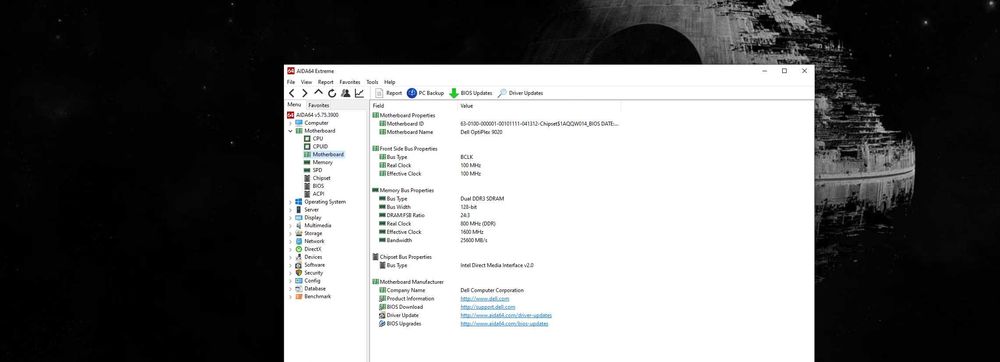Image resolution: width=1000 pixels, height=362 pixels.
Task: Open user management via the person icon
Action: tap(345, 93)
